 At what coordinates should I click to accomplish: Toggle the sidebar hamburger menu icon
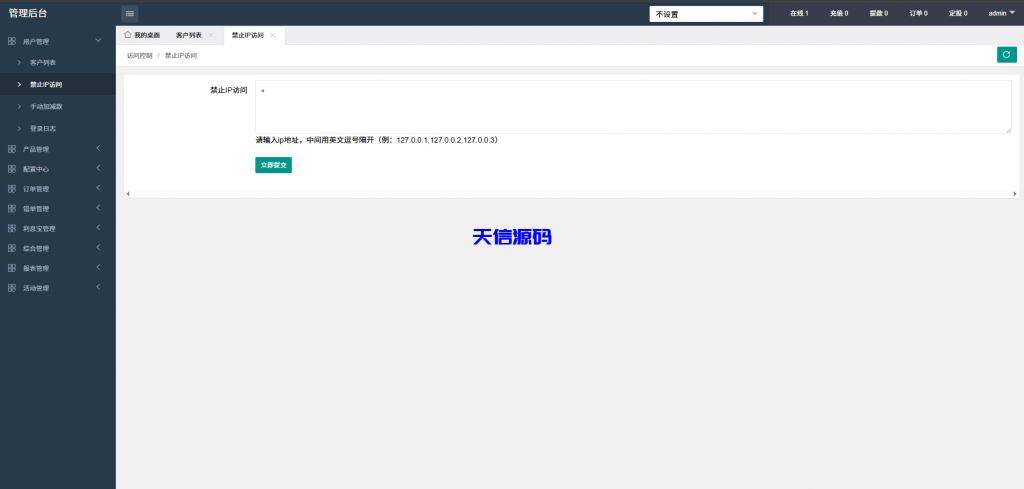[x=130, y=13]
